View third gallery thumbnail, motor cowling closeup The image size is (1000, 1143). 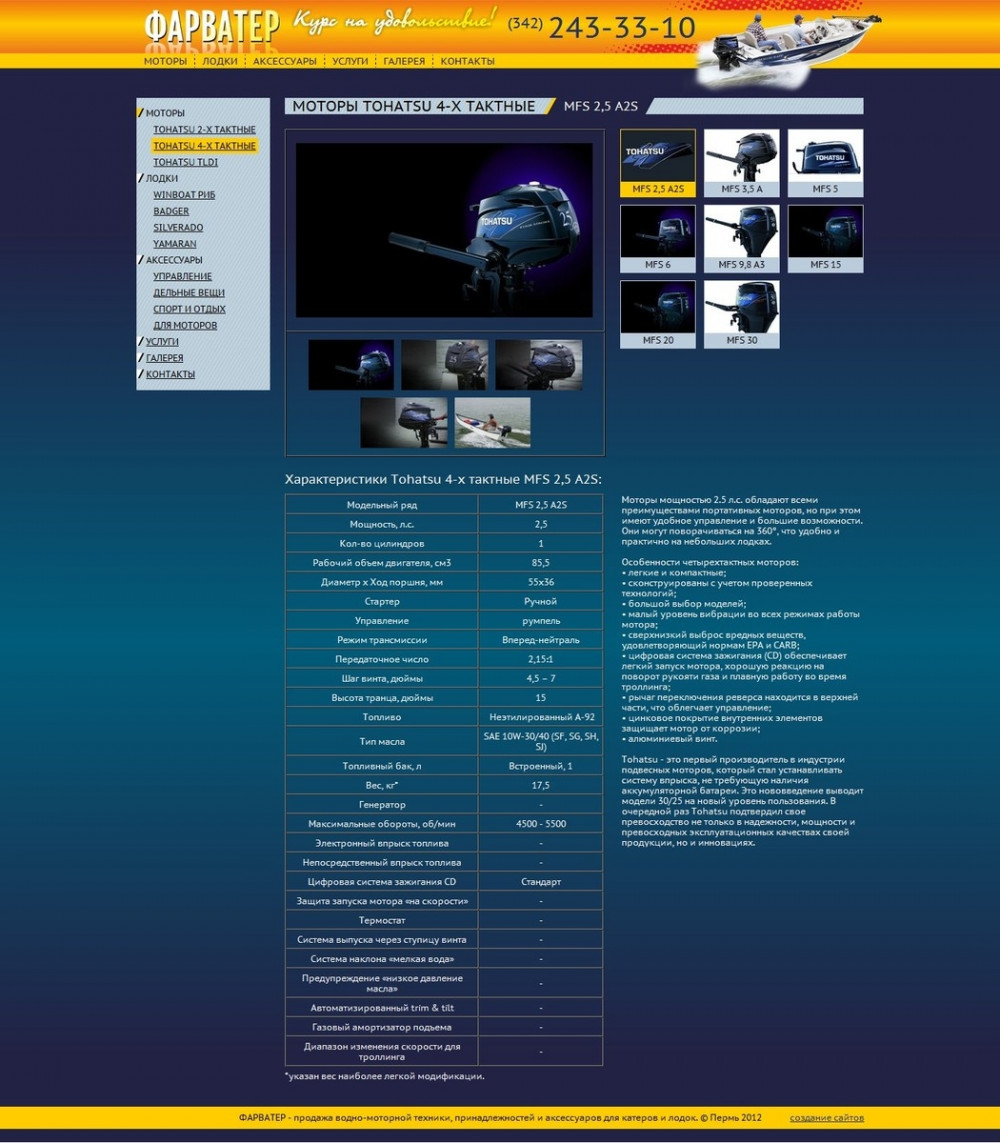click(x=539, y=364)
